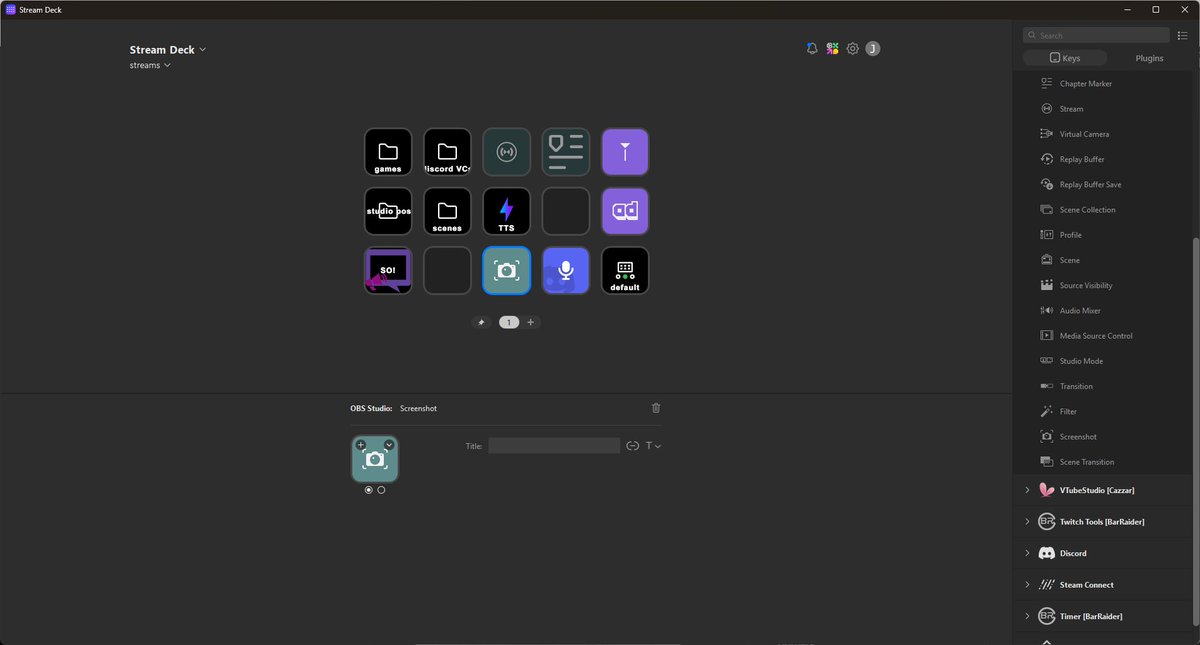The image size is (1200, 645).
Task: Select the Source Visibility action
Action: 1086,285
